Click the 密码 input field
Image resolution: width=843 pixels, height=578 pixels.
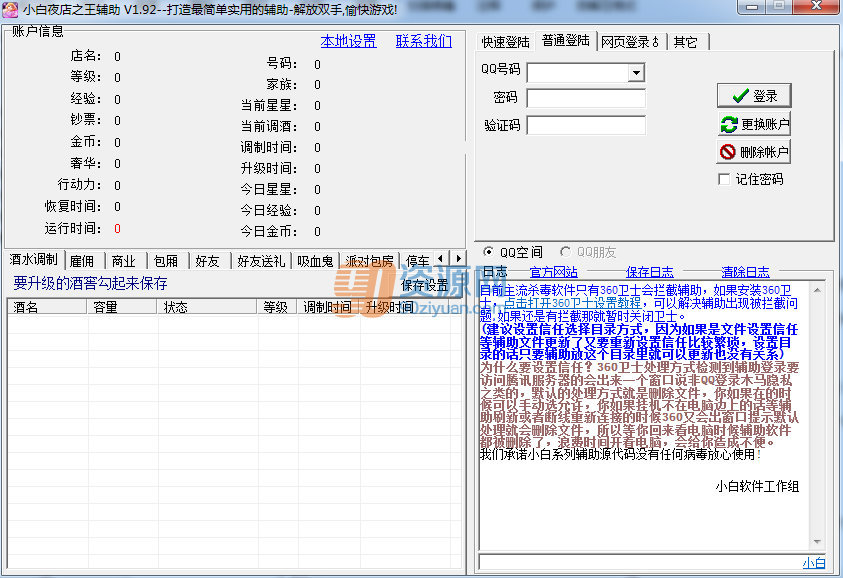pyautogui.click(x=585, y=98)
